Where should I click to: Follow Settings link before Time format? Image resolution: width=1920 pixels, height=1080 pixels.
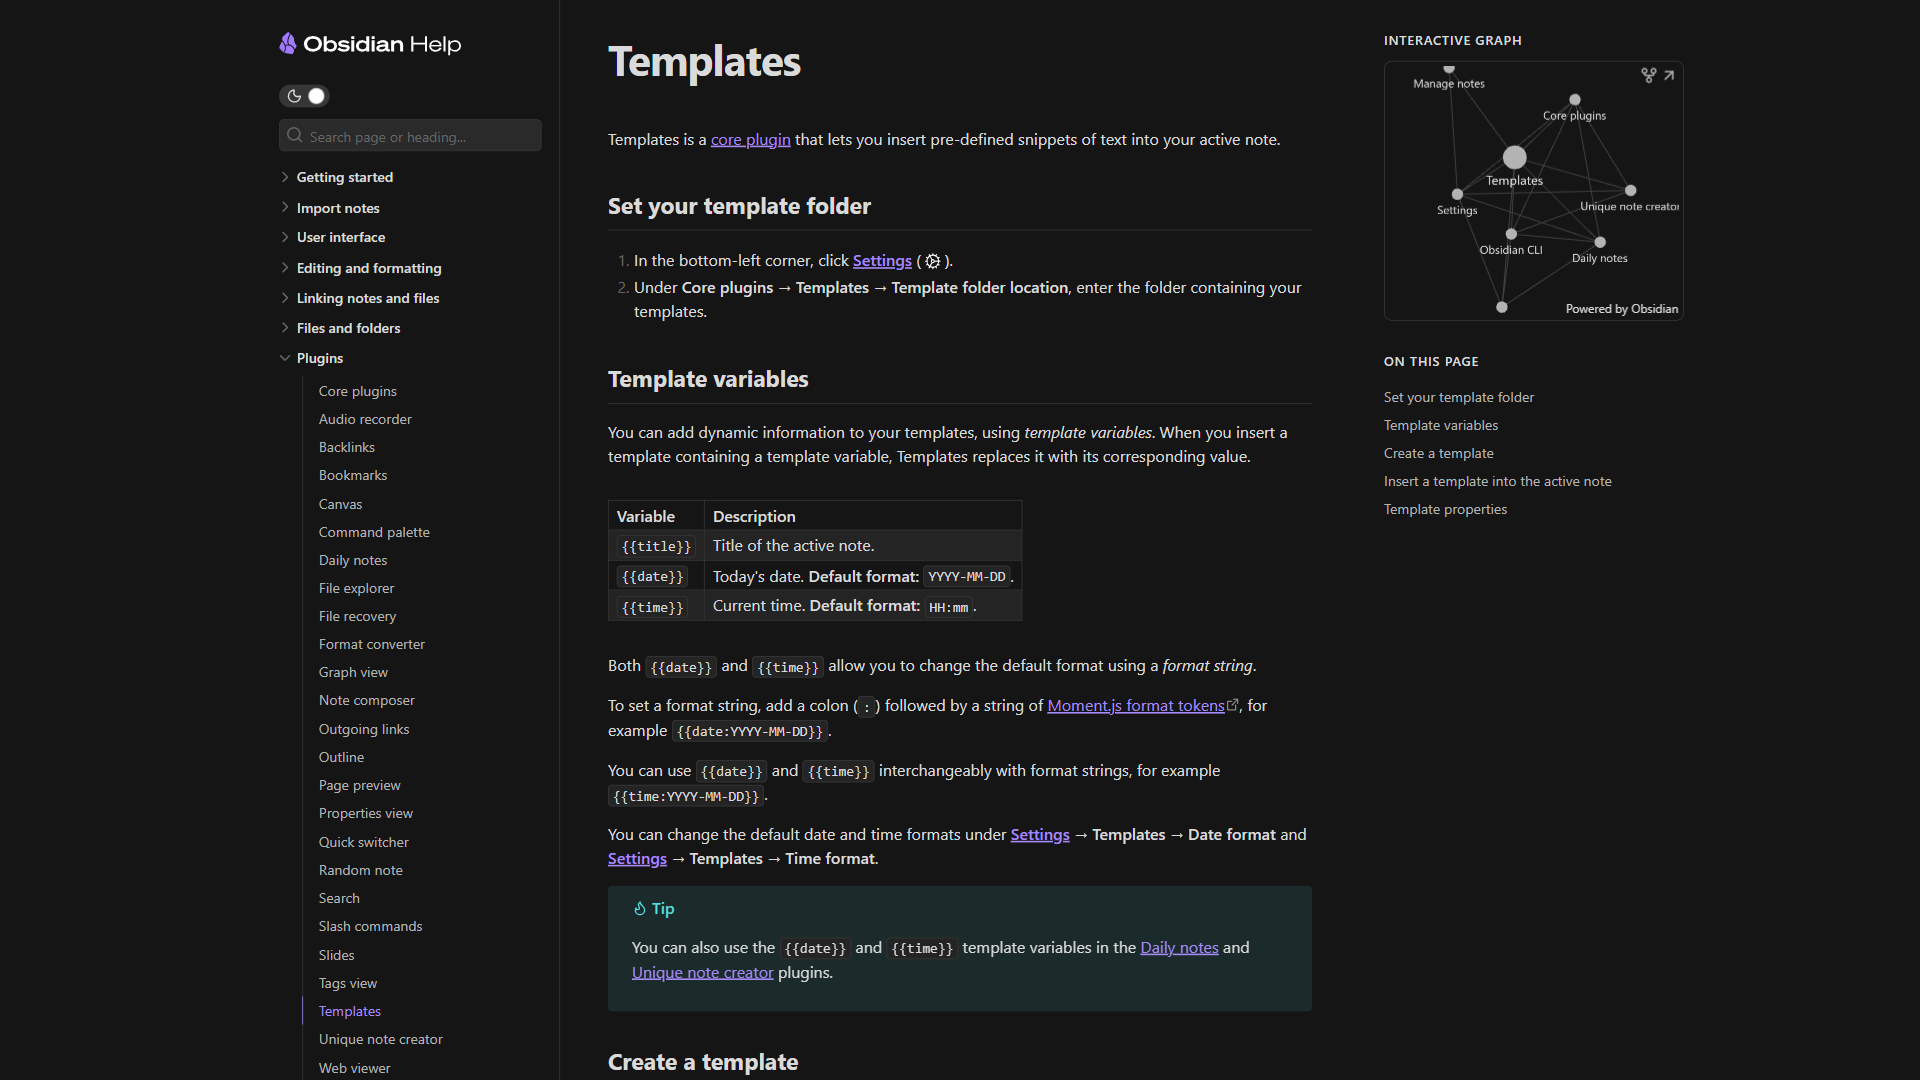point(637,859)
